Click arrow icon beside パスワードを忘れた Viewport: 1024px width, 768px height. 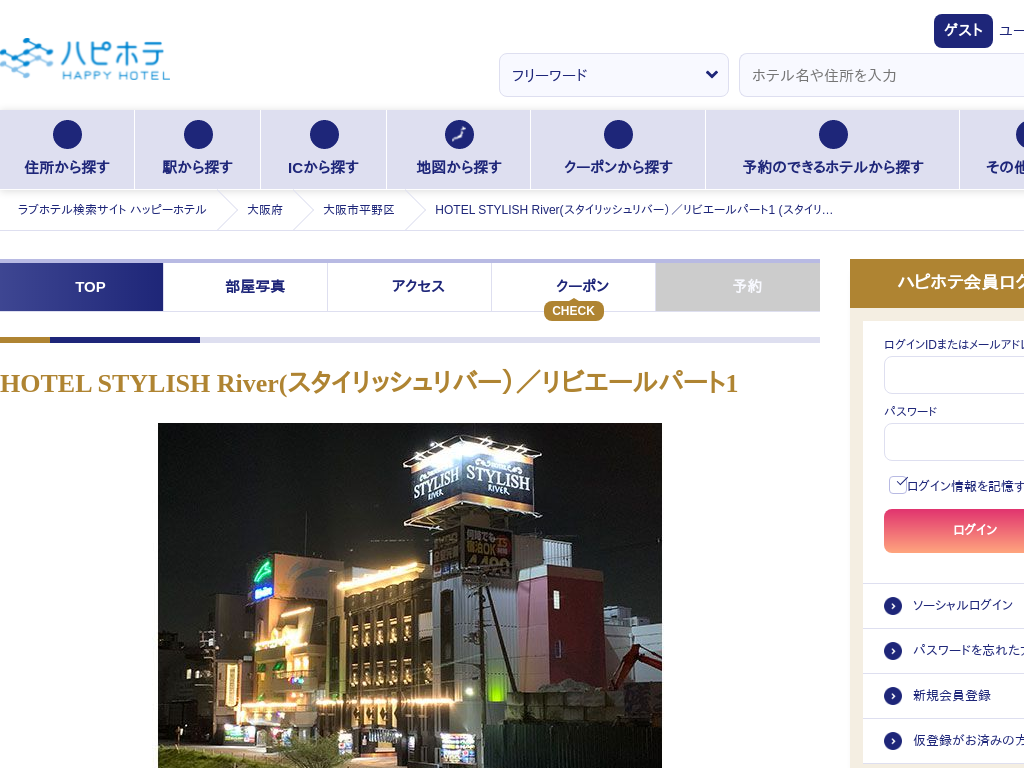pos(893,651)
